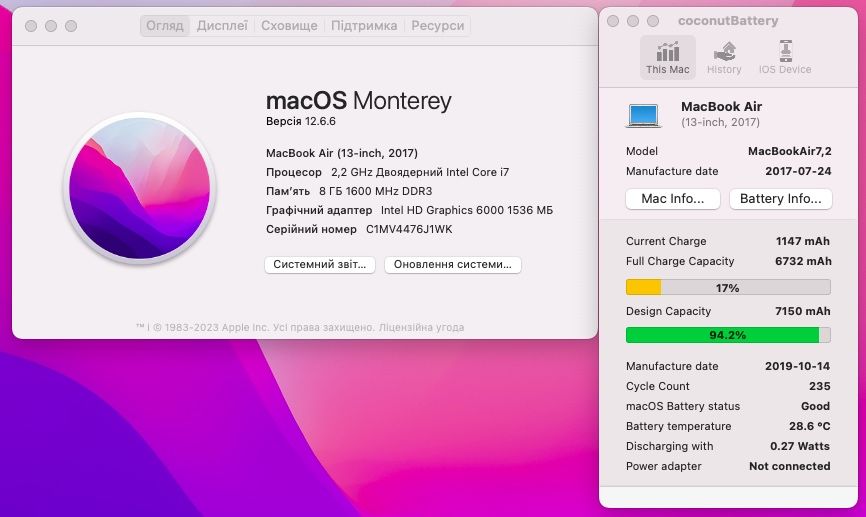Viewport: 866px width, 517px height.
Task: Switch to the Дисплеї tab
Action: coord(222,25)
